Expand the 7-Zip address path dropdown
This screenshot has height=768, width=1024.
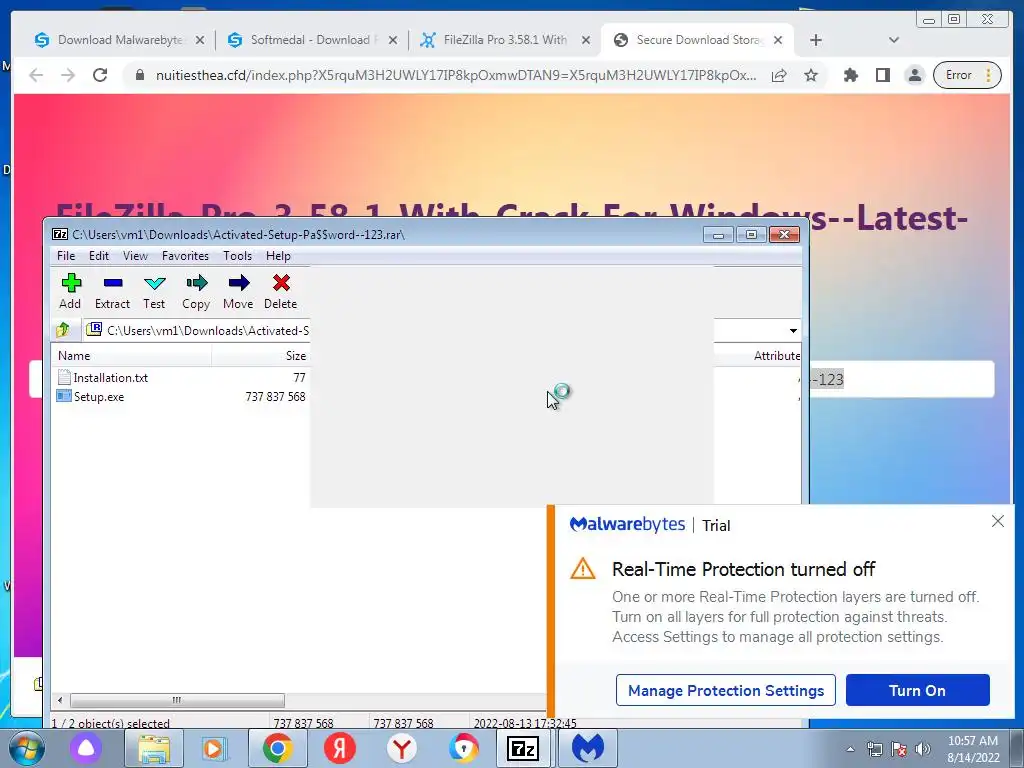pos(793,330)
